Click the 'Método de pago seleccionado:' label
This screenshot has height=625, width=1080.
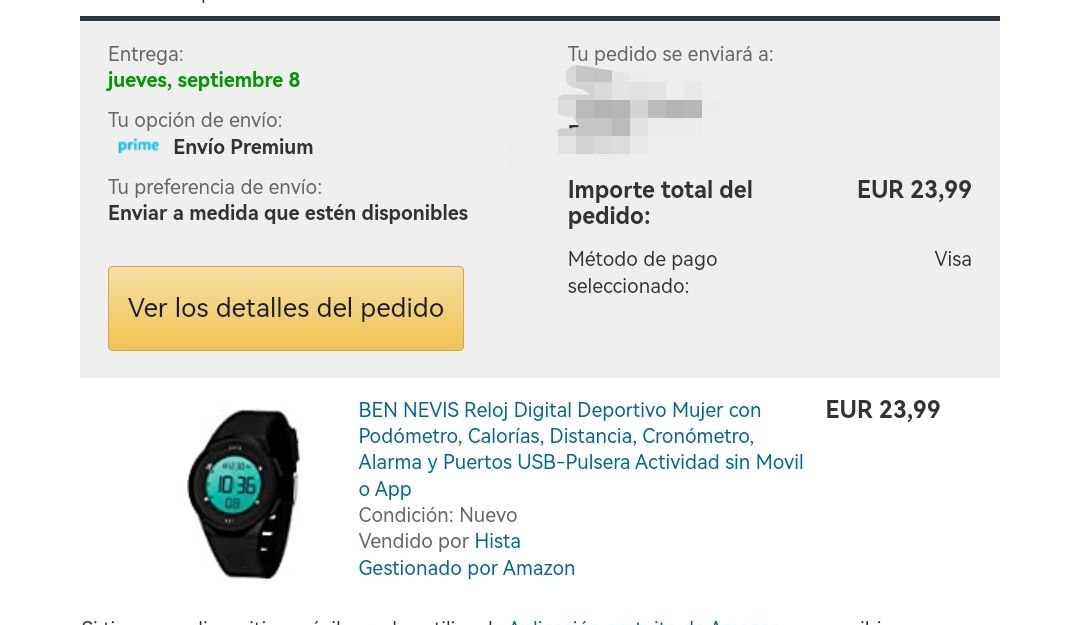coord(642,272)
